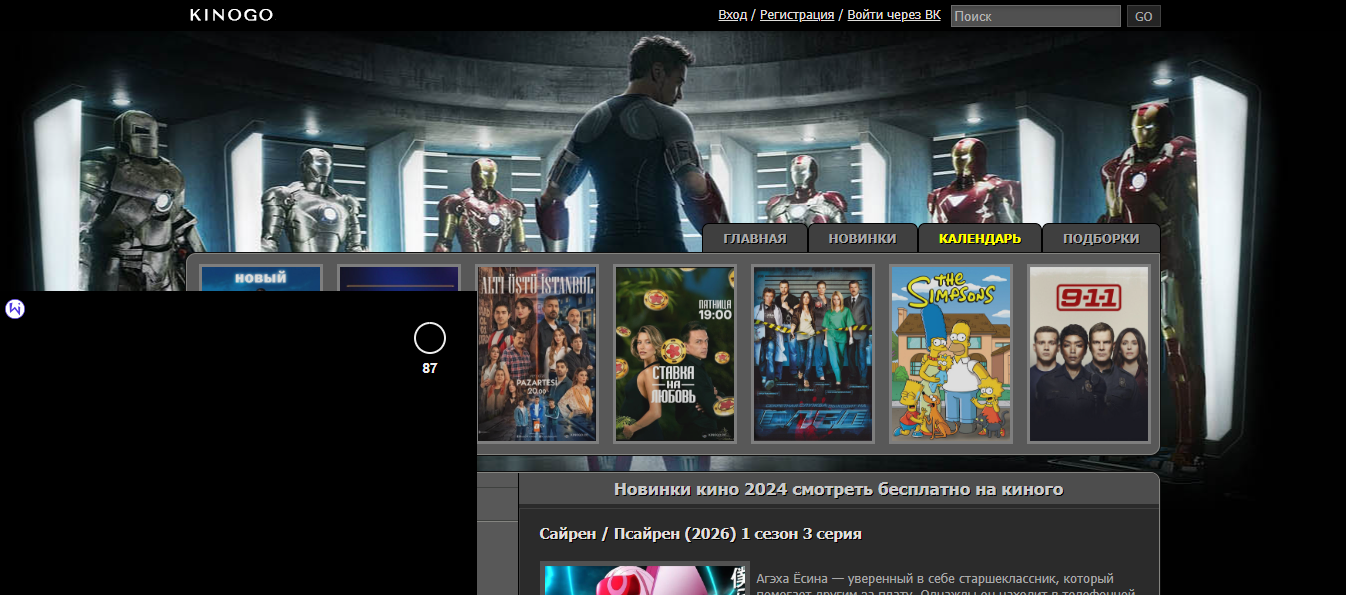Focus the Поиск search field
Viewport: 1346px width, 595px height.
pyautogui.click(x=1036, y=16)
